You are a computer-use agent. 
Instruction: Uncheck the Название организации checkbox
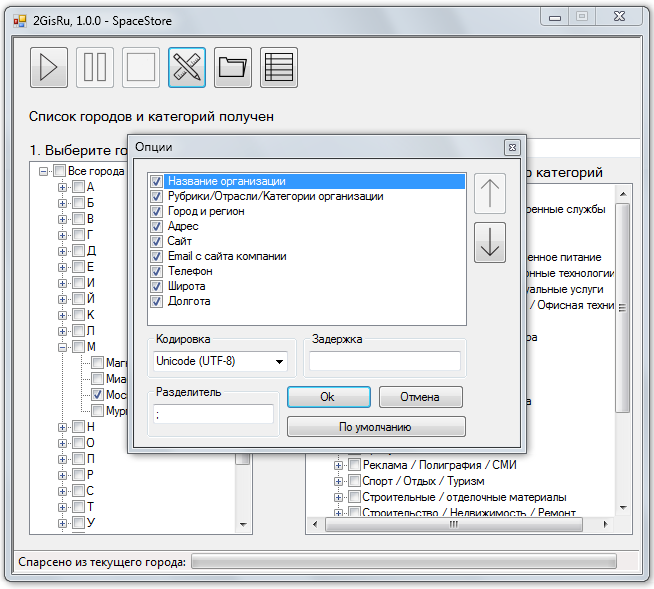pyautogui.click(x=156, y=181)
